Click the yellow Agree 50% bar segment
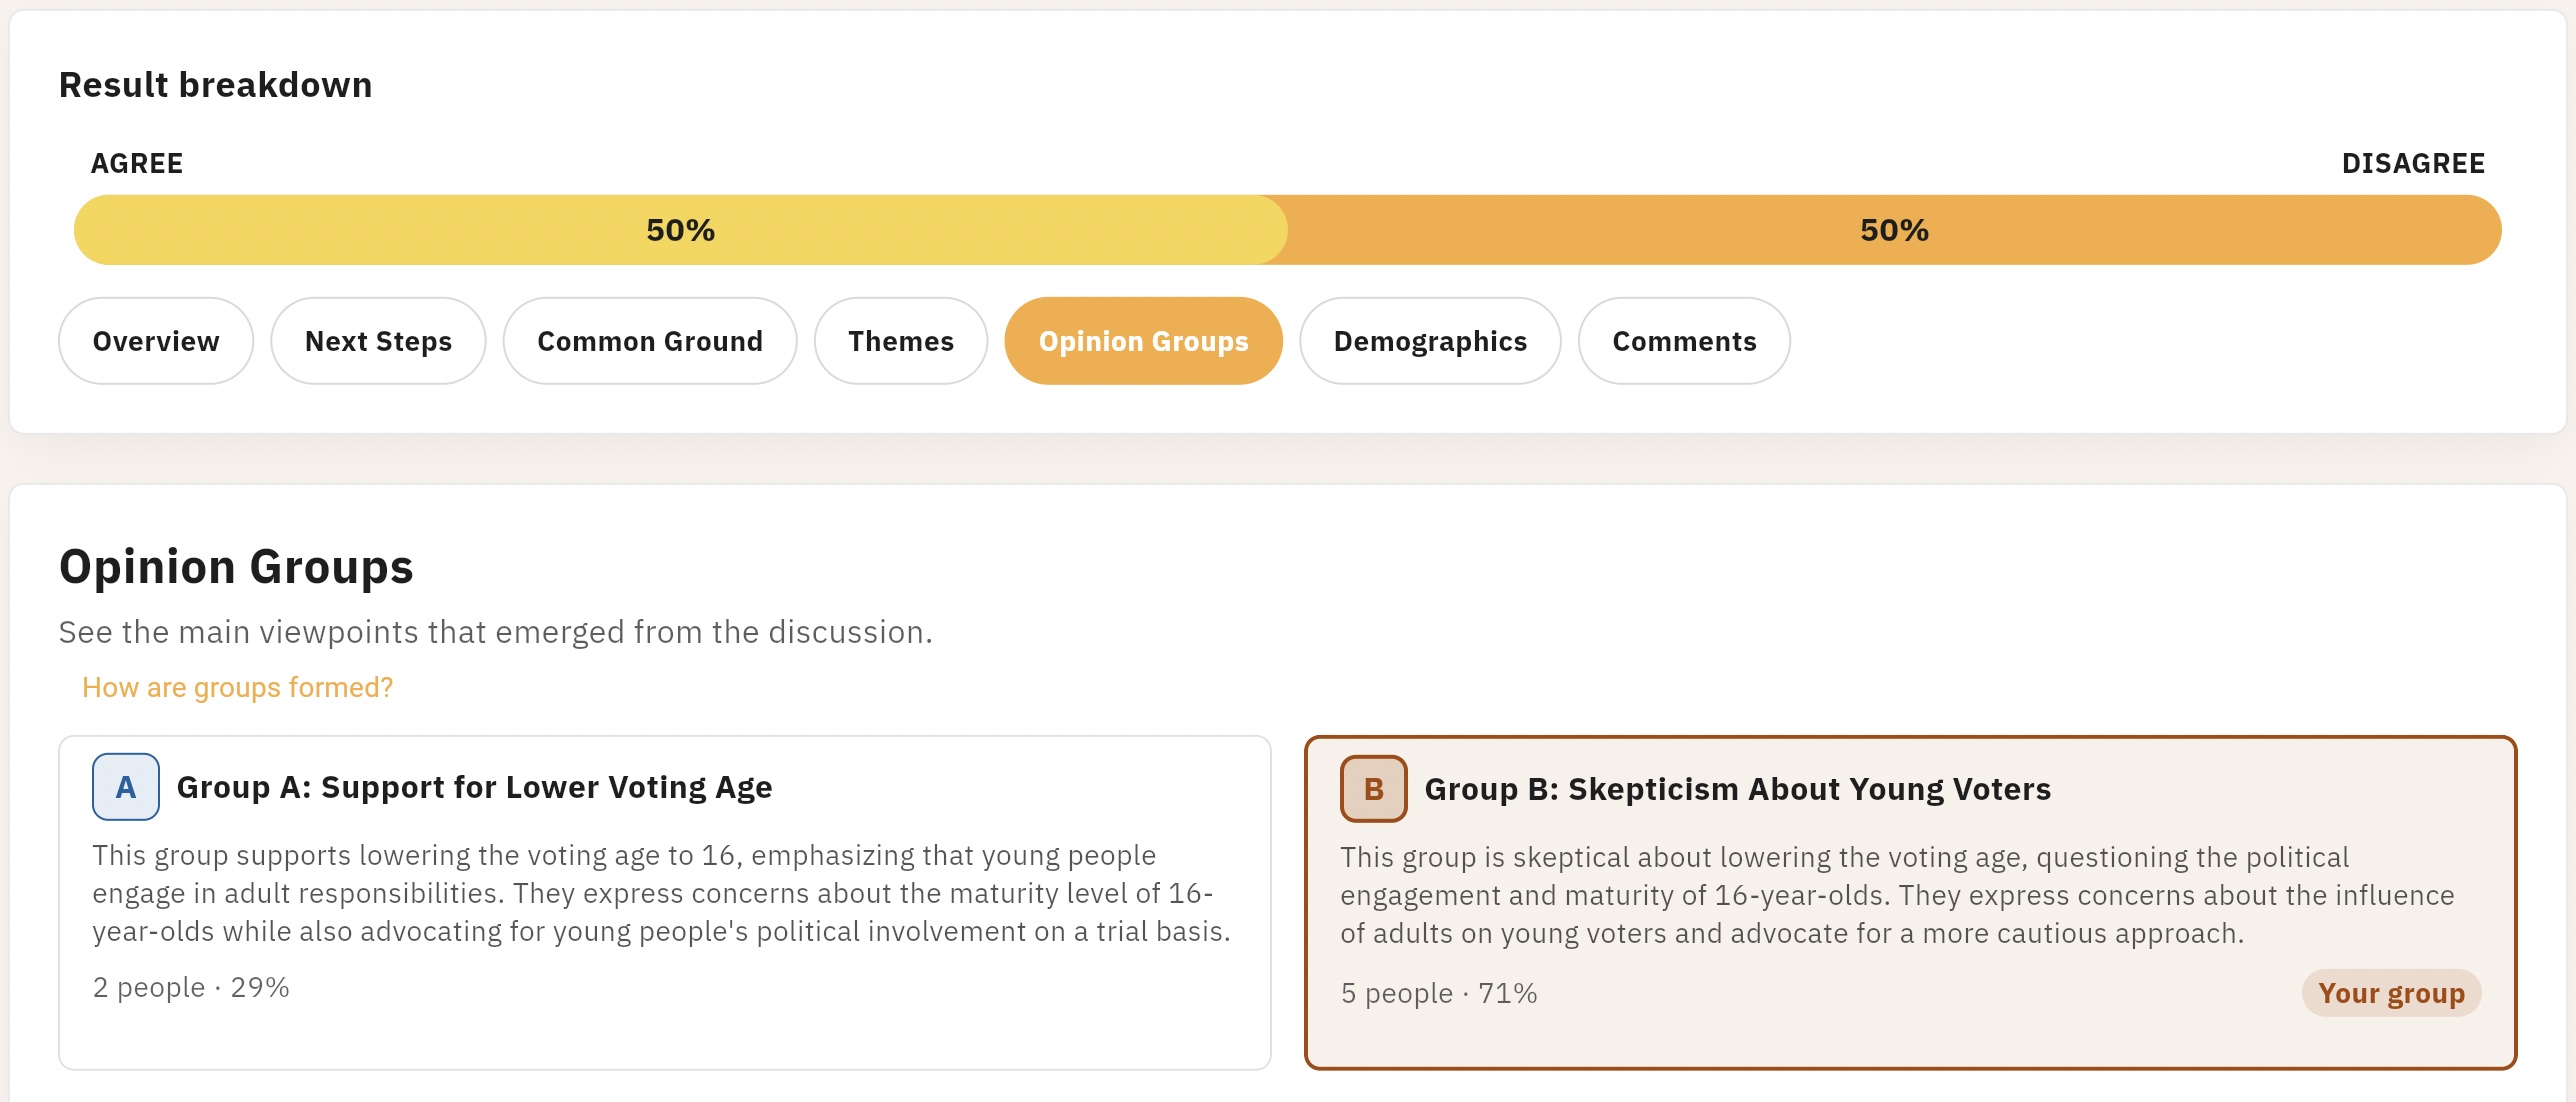 point(680,230)
